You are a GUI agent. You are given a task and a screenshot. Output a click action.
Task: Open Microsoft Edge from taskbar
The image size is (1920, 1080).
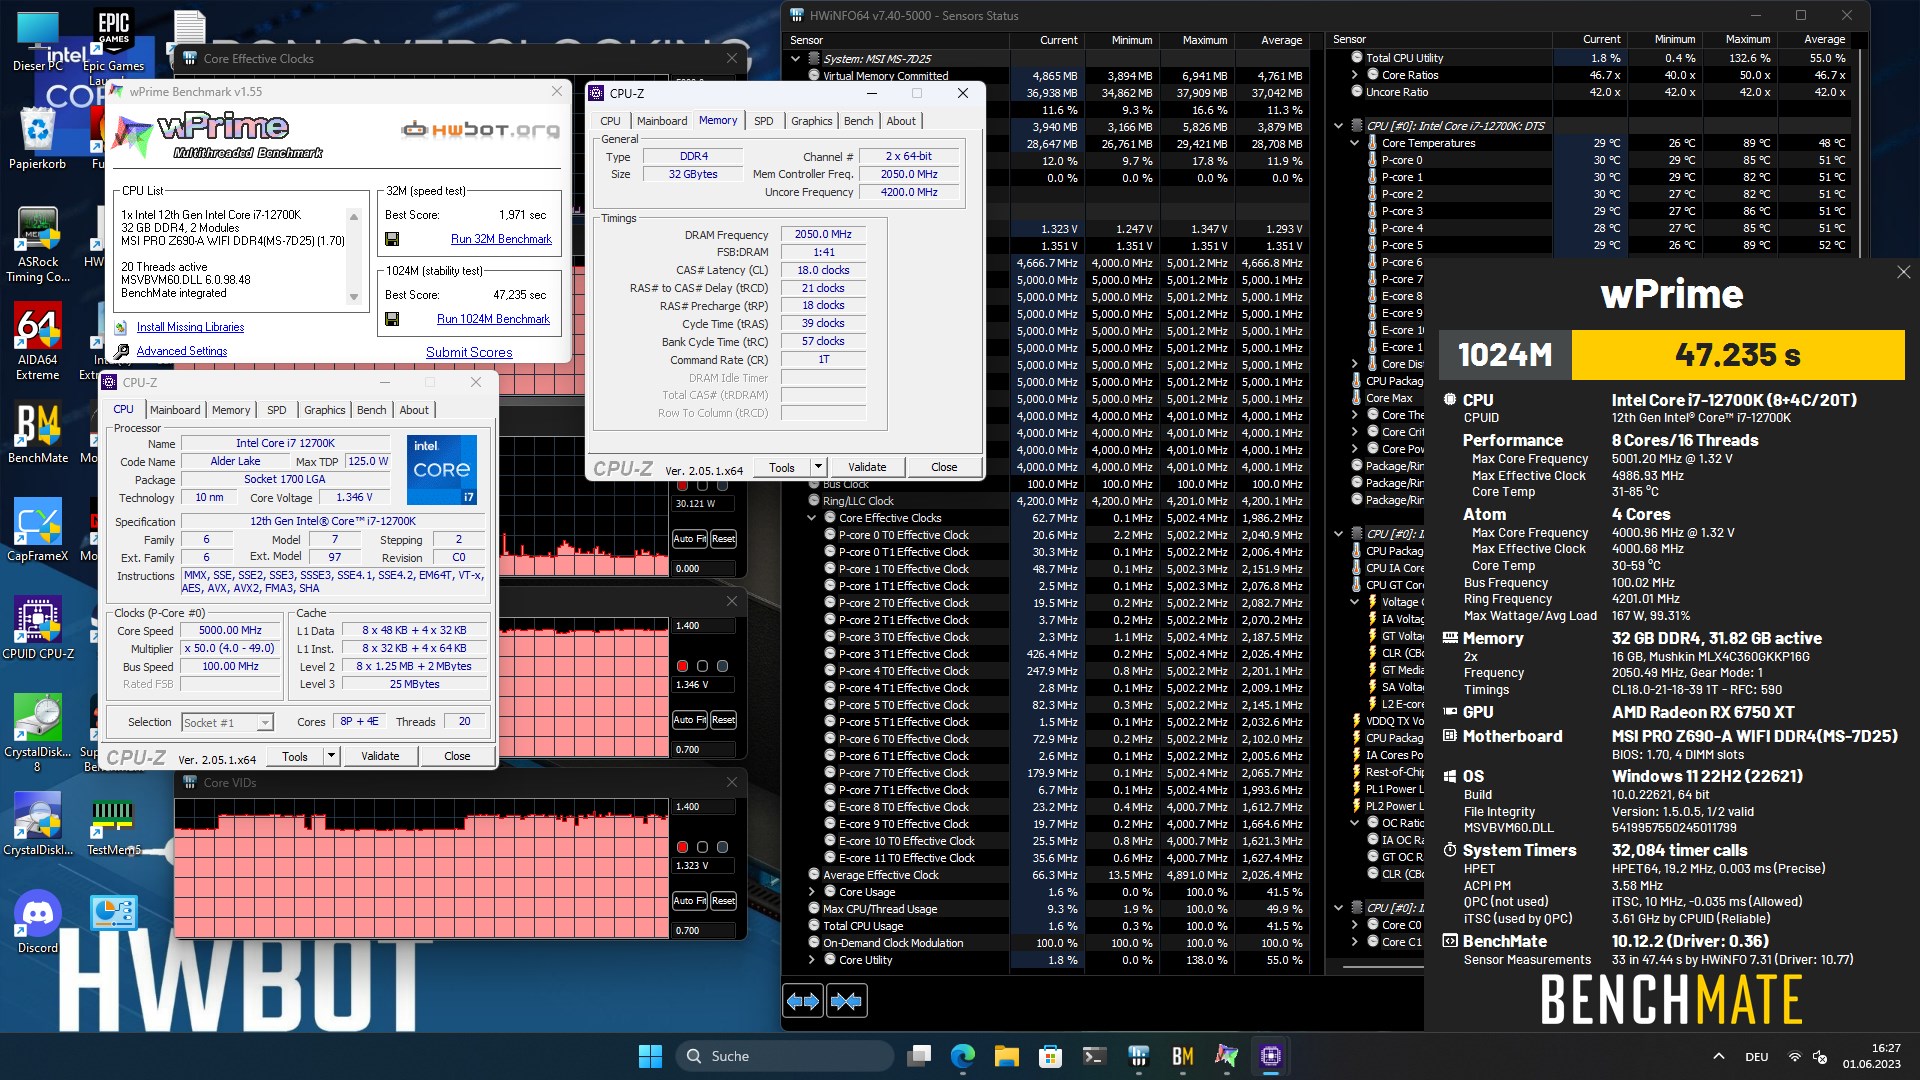[963, 1056]
